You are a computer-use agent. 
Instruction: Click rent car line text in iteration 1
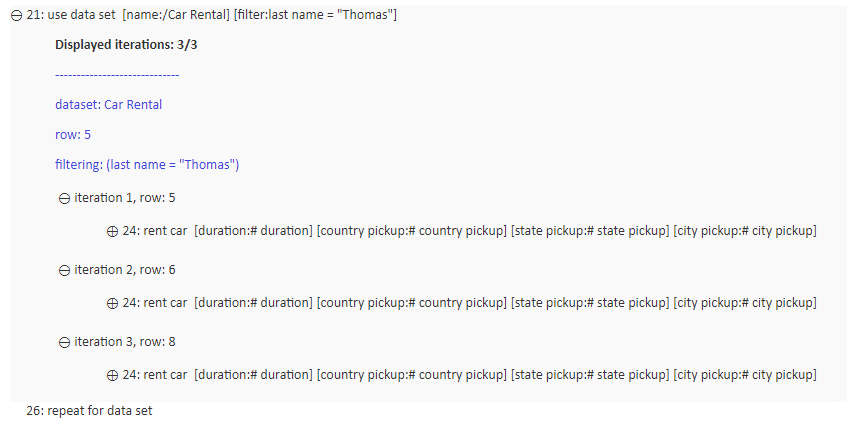pos(469,231)
